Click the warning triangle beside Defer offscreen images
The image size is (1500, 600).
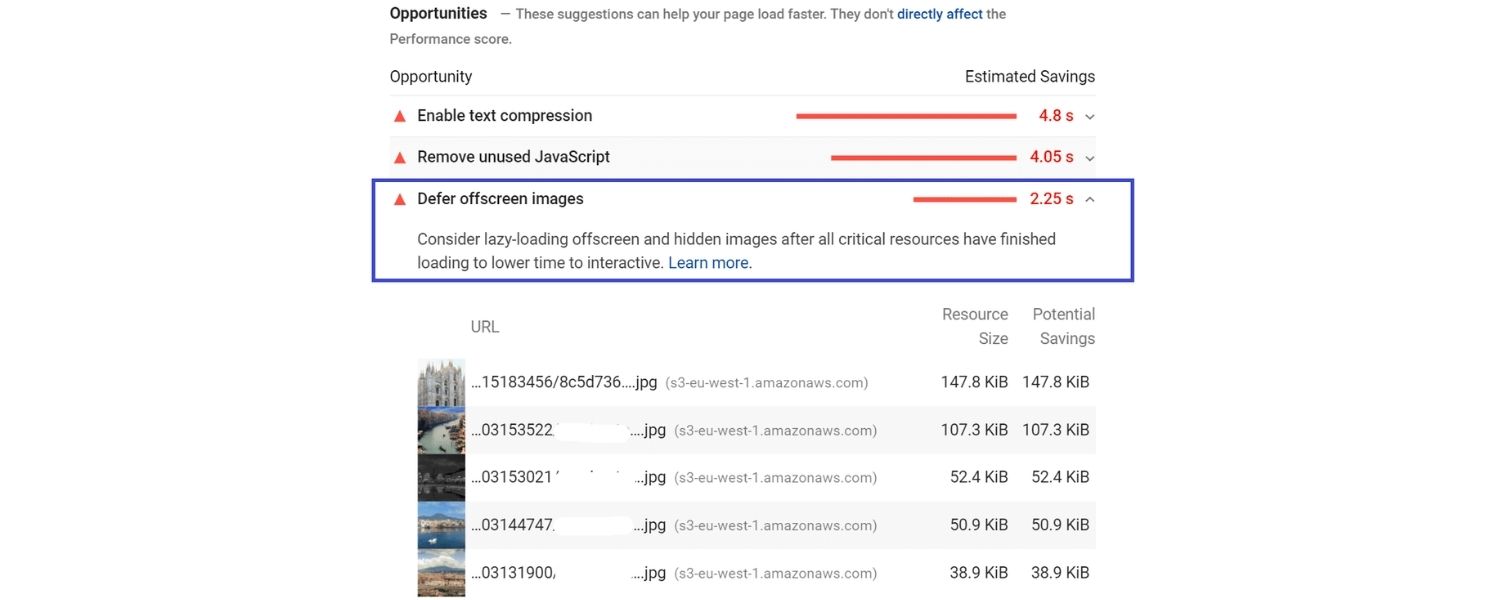pos(399,198)
